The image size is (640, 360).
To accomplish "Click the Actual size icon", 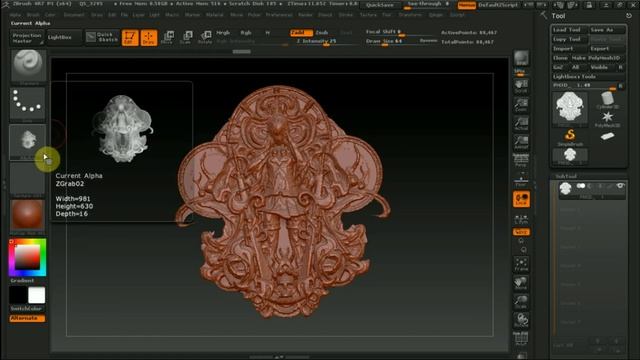I will coord(521,124).
